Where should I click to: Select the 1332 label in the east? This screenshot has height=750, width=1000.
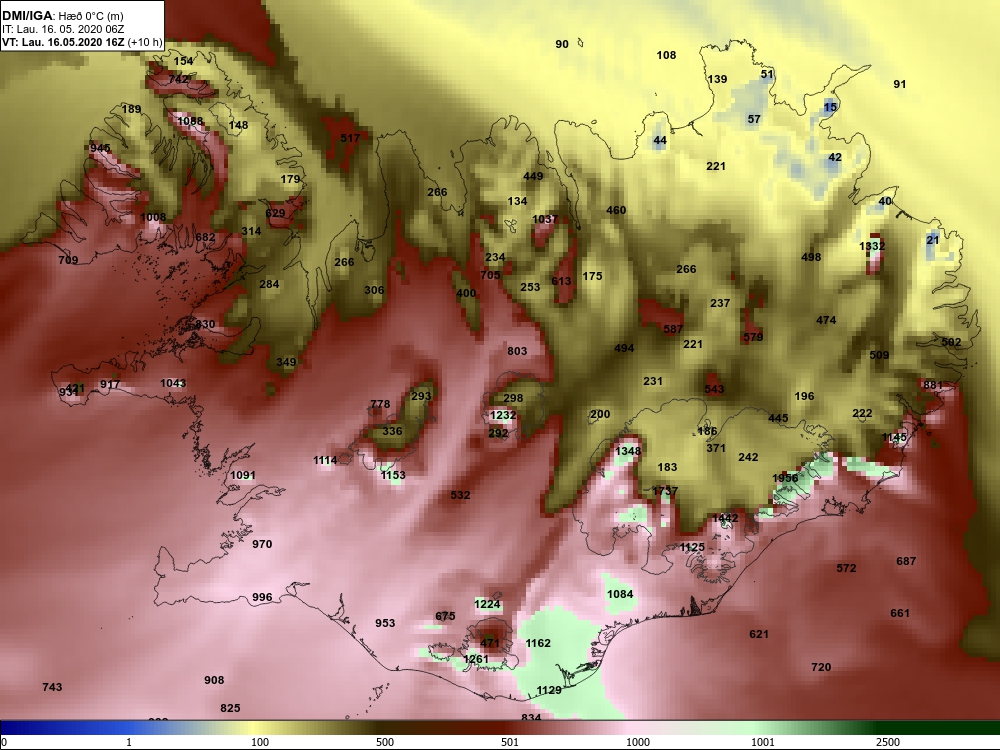[x=872, y=246]
